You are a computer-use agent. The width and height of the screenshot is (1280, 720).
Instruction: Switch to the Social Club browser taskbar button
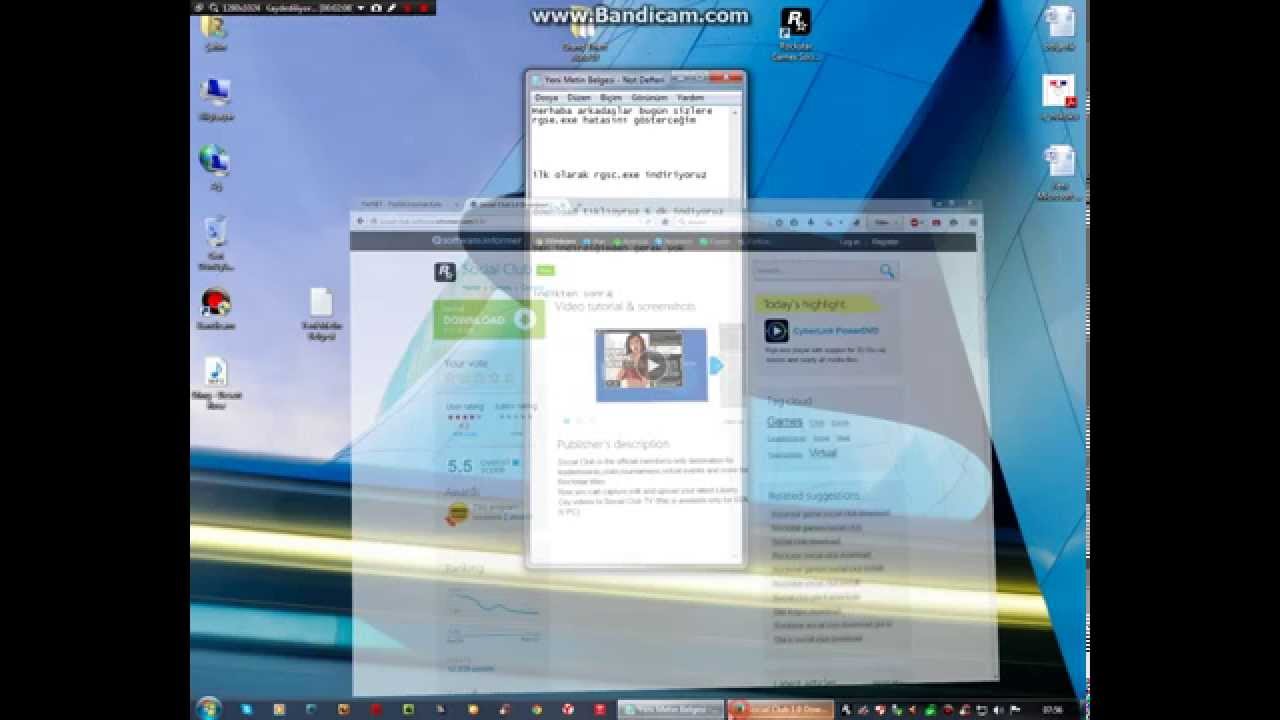pyautogui.click(x=780, y=709)
